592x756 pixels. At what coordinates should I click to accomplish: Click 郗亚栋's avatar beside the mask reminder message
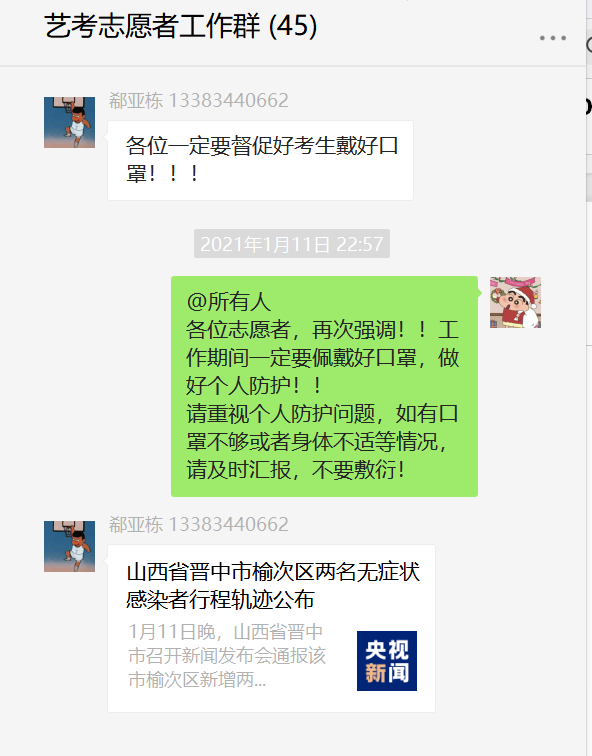[69, 122]
